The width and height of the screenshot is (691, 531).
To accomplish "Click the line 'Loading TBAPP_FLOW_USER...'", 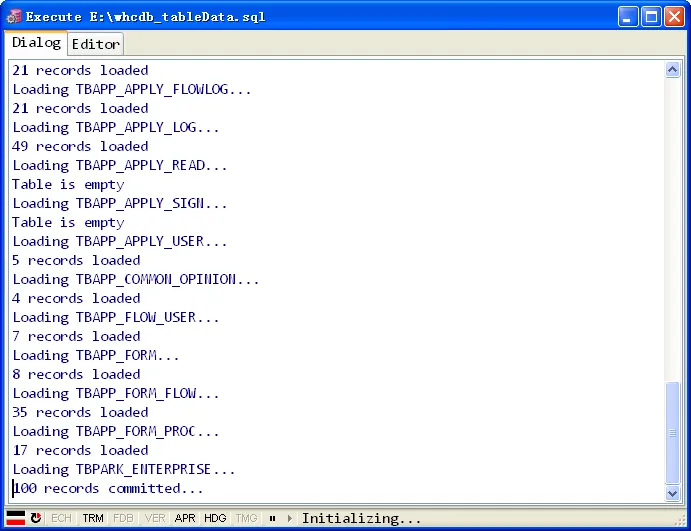I will 116,317.
